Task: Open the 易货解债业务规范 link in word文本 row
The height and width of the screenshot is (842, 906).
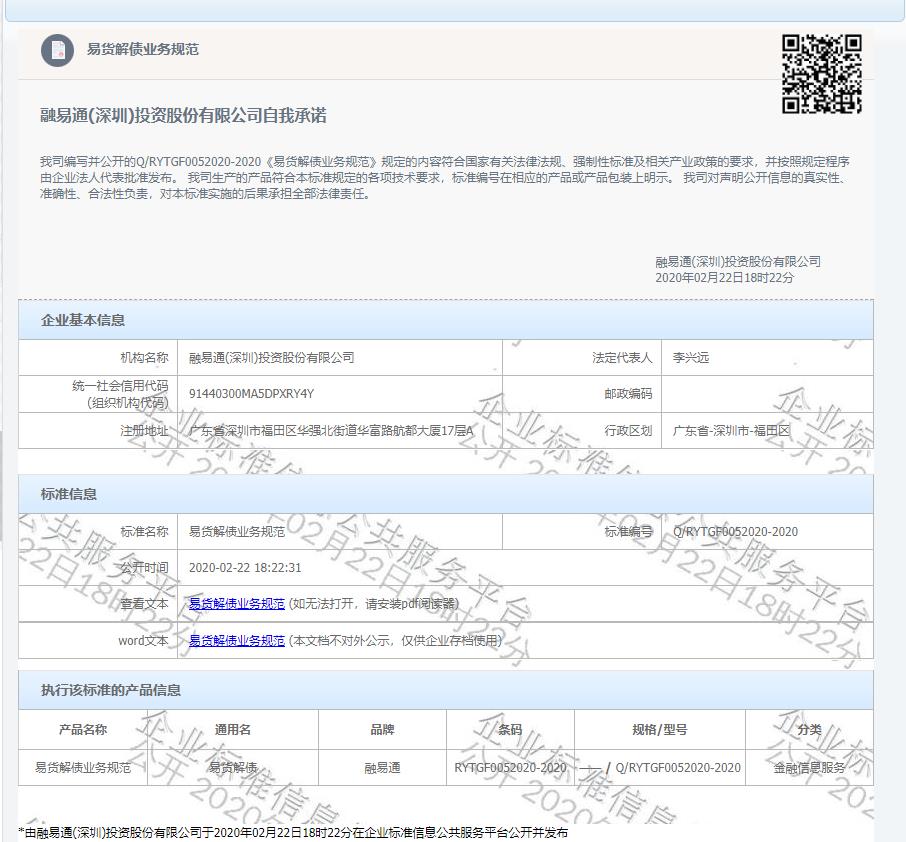Action: pyautogui.click(x=237, y=640)
